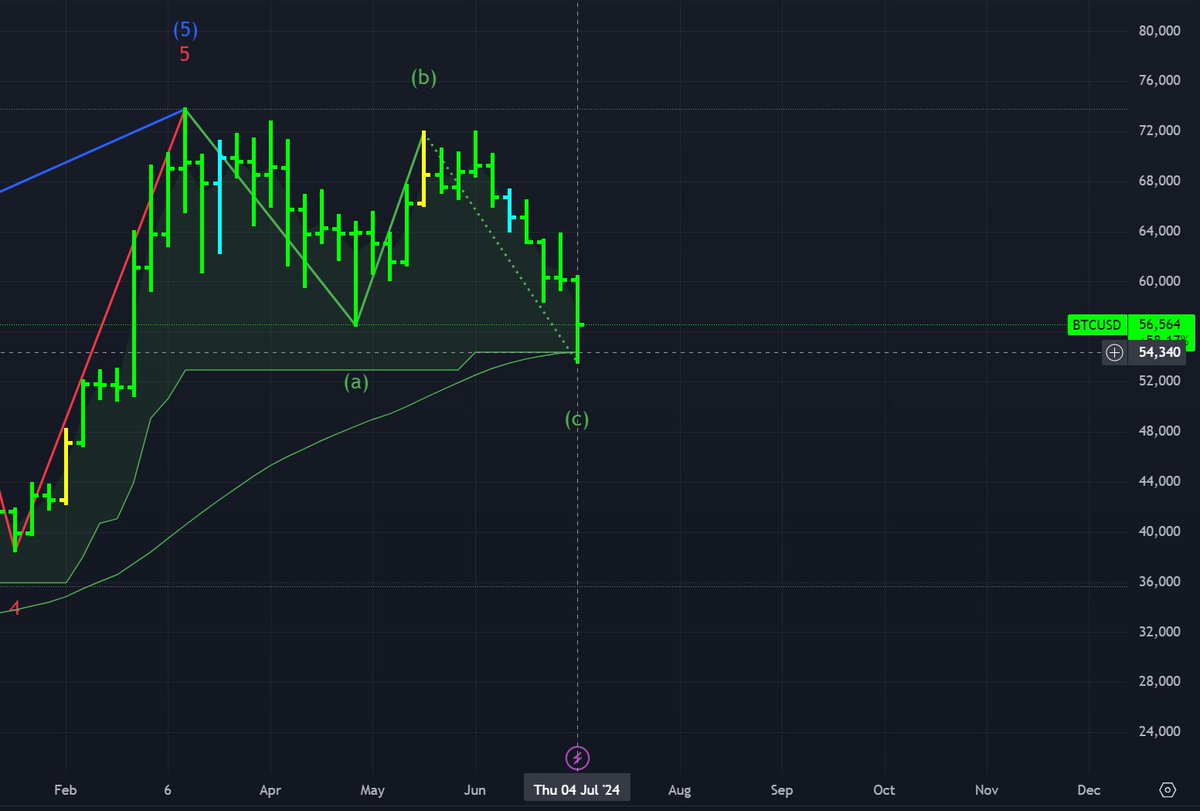This screenshot has width=1200, height=811.
Task: Click the Apr label on time axis
Action: coord(270,790)
